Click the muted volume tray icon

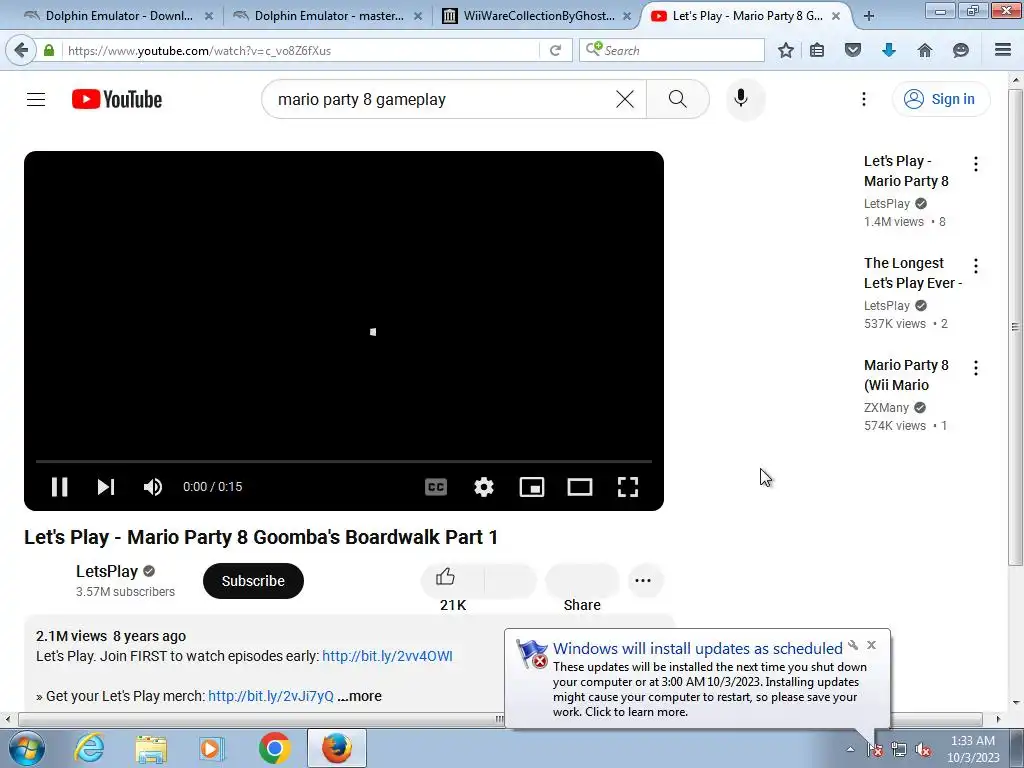923,750
